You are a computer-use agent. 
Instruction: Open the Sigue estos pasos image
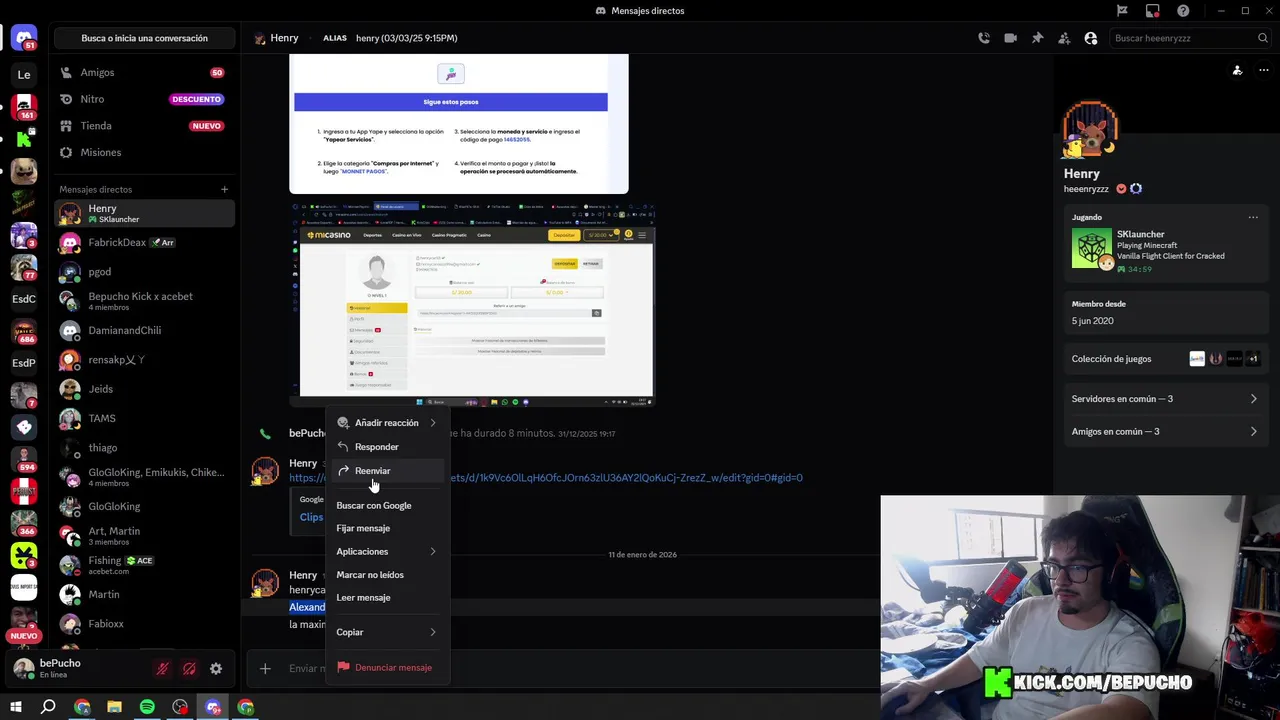coord(459,124)
